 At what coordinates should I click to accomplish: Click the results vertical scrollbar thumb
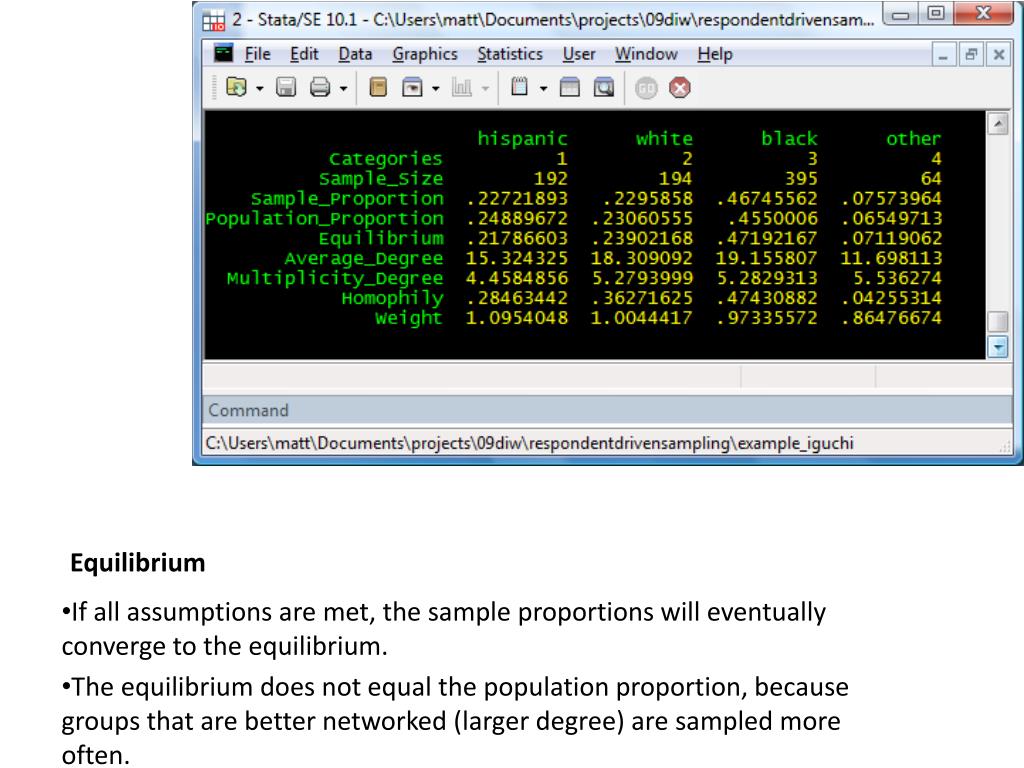pyautogui.click(x=998, y=322)
